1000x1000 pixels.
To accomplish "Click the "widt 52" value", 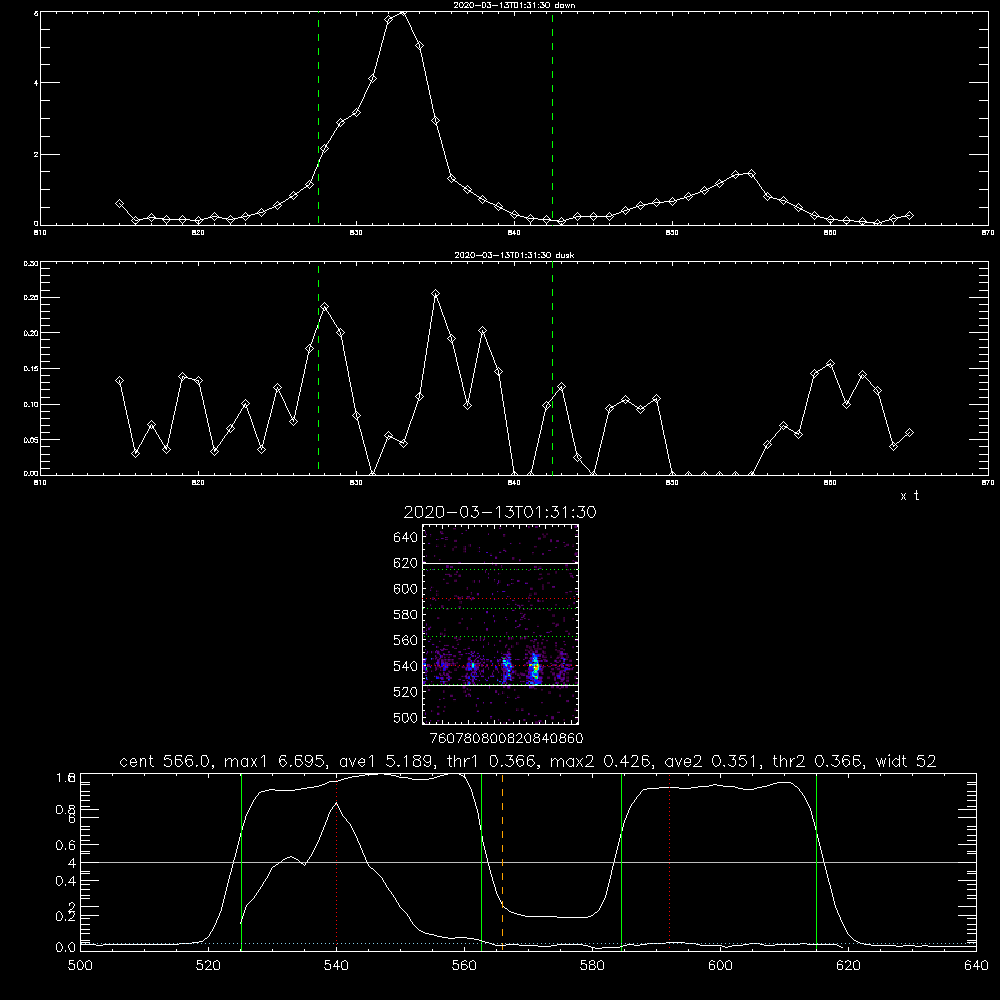I will (906, 761).
